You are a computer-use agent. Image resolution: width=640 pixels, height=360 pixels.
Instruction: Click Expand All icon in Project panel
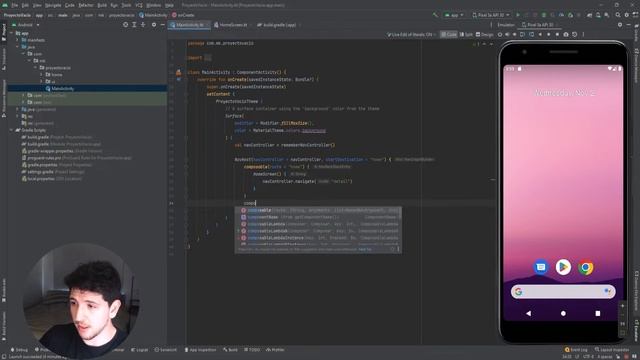[134, 25]
